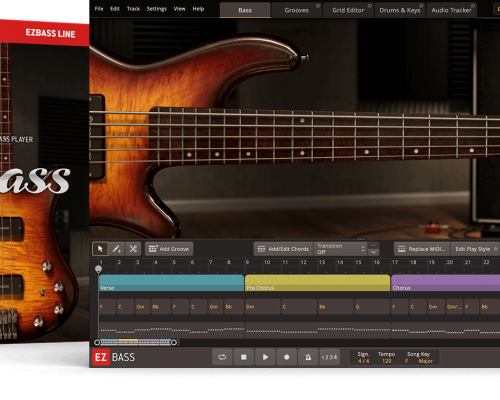The image size is (500, 400).
Task: Select the arrow pointer tool
Action: (x=100, y=249)
